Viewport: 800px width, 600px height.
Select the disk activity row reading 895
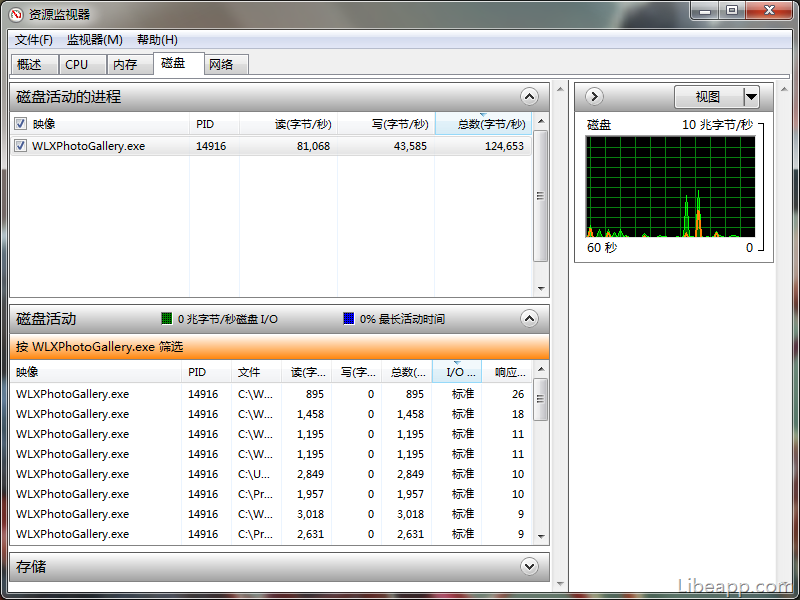pos(271,394)
